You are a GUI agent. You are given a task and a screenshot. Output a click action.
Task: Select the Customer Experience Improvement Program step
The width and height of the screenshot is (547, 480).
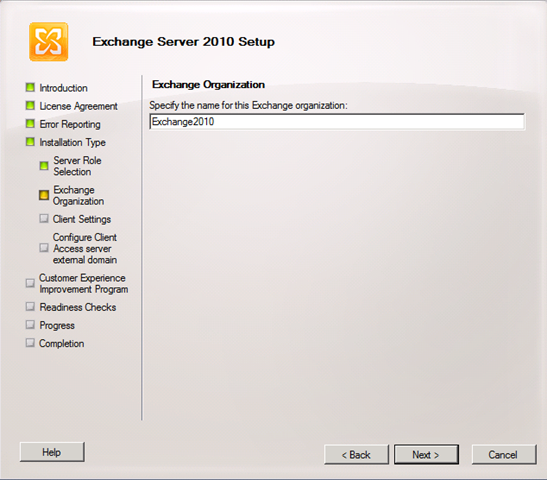click(83, 284)
